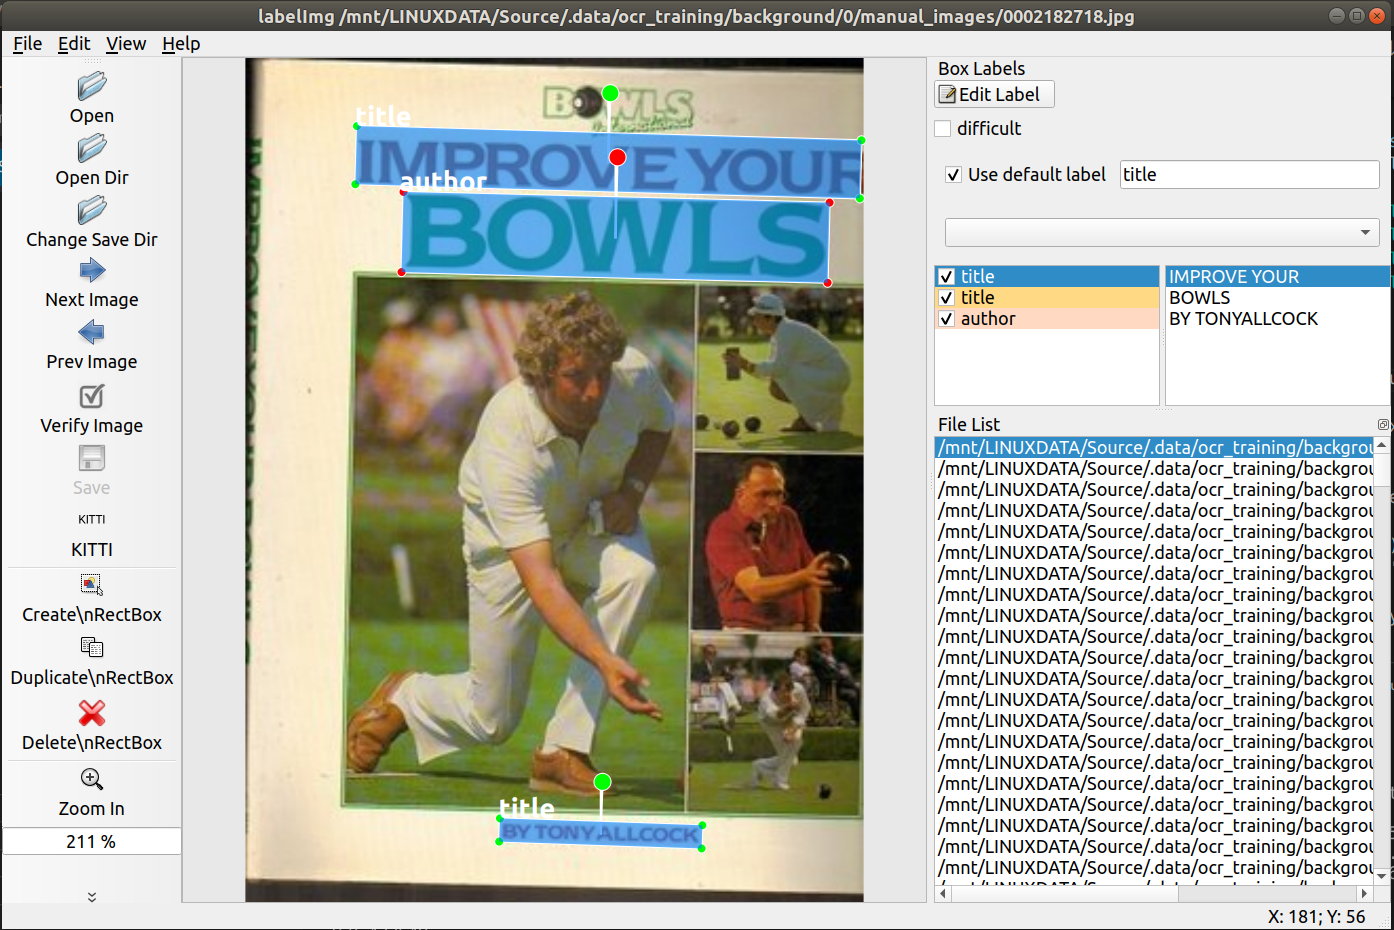Uncheck the second title label checkbox
1394x930 pixels.
click(946, 297)
